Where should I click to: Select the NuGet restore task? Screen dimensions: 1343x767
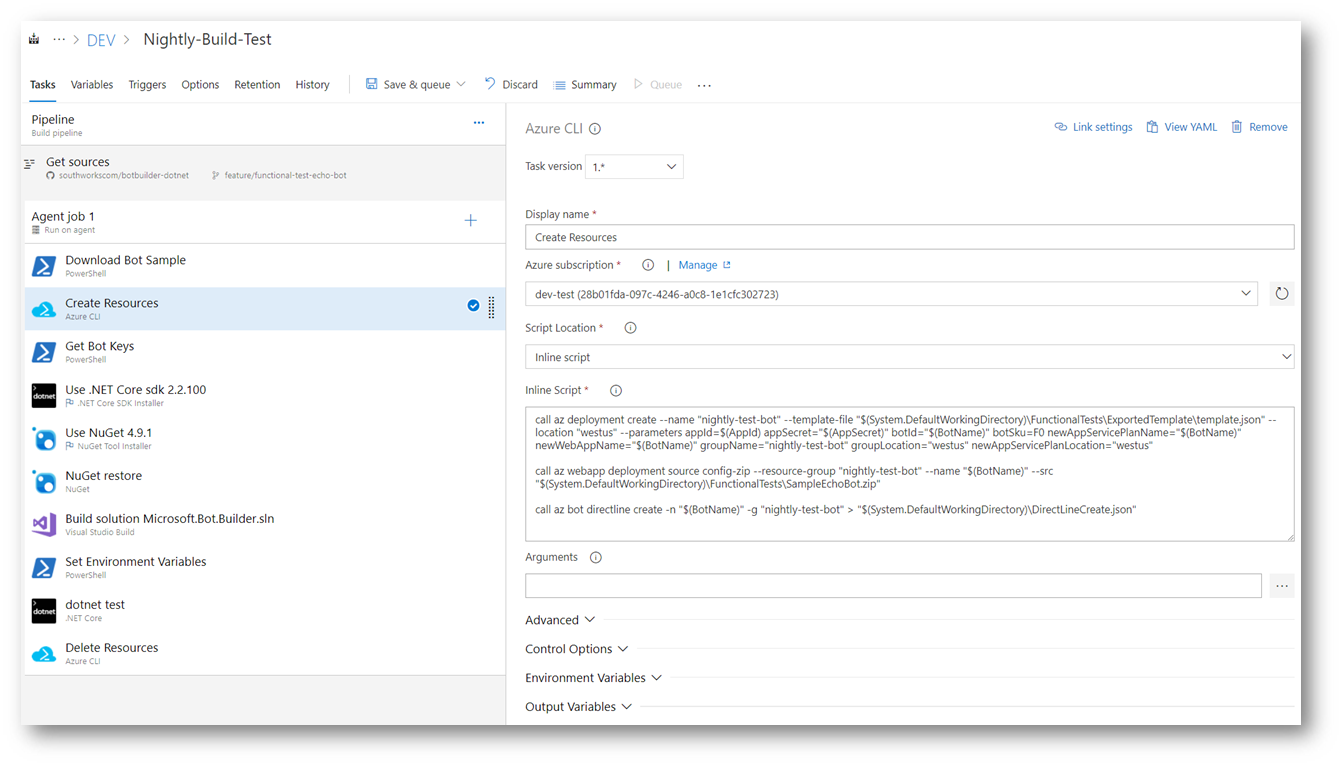coord(265,482)
